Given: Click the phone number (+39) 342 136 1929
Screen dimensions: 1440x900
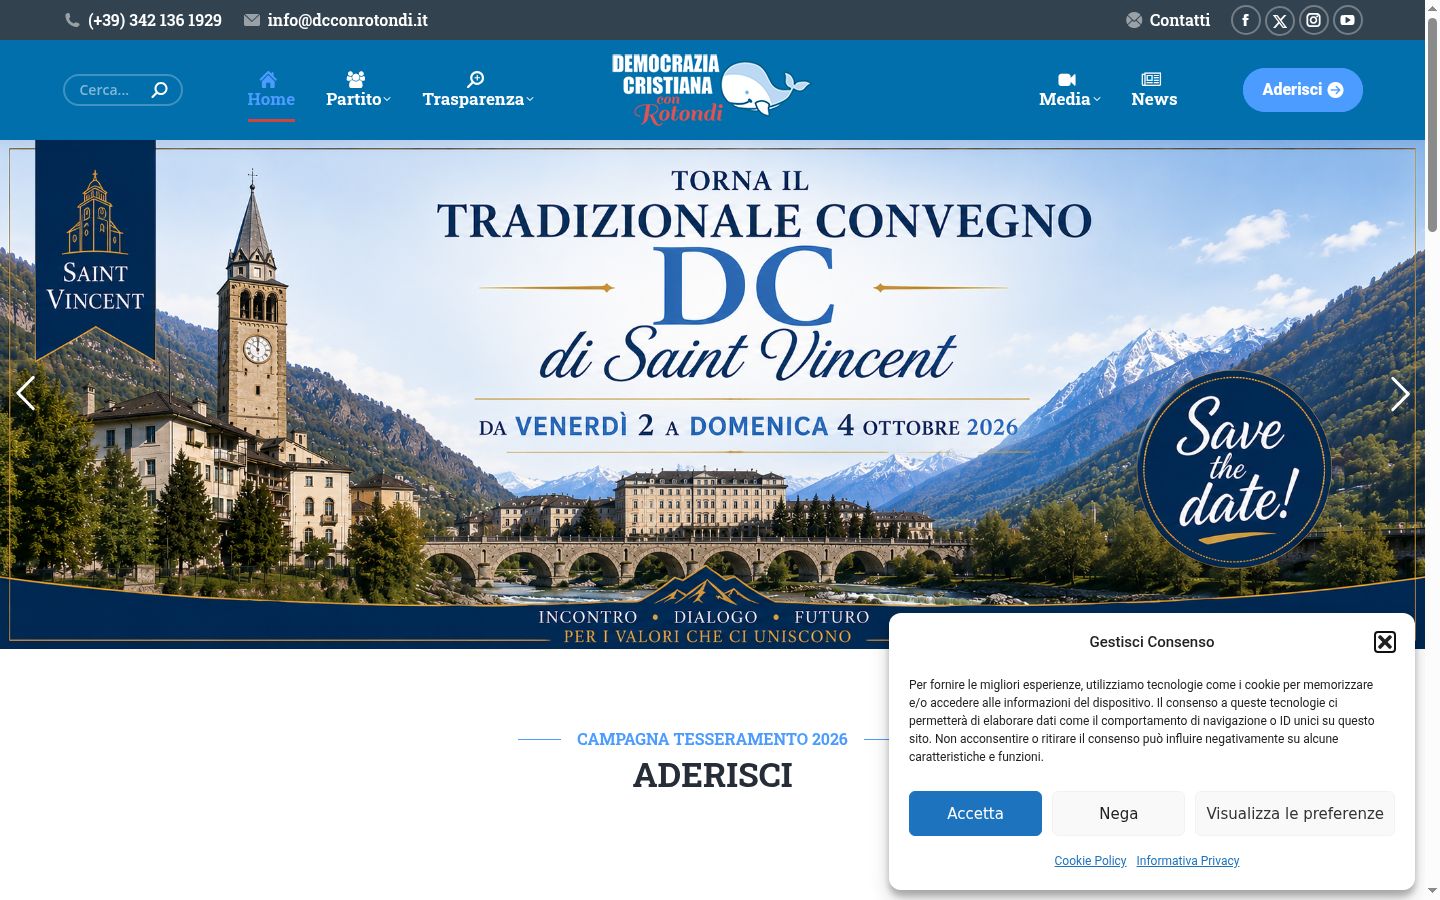Looking at the screenshot, I should (x=155, y=20).
